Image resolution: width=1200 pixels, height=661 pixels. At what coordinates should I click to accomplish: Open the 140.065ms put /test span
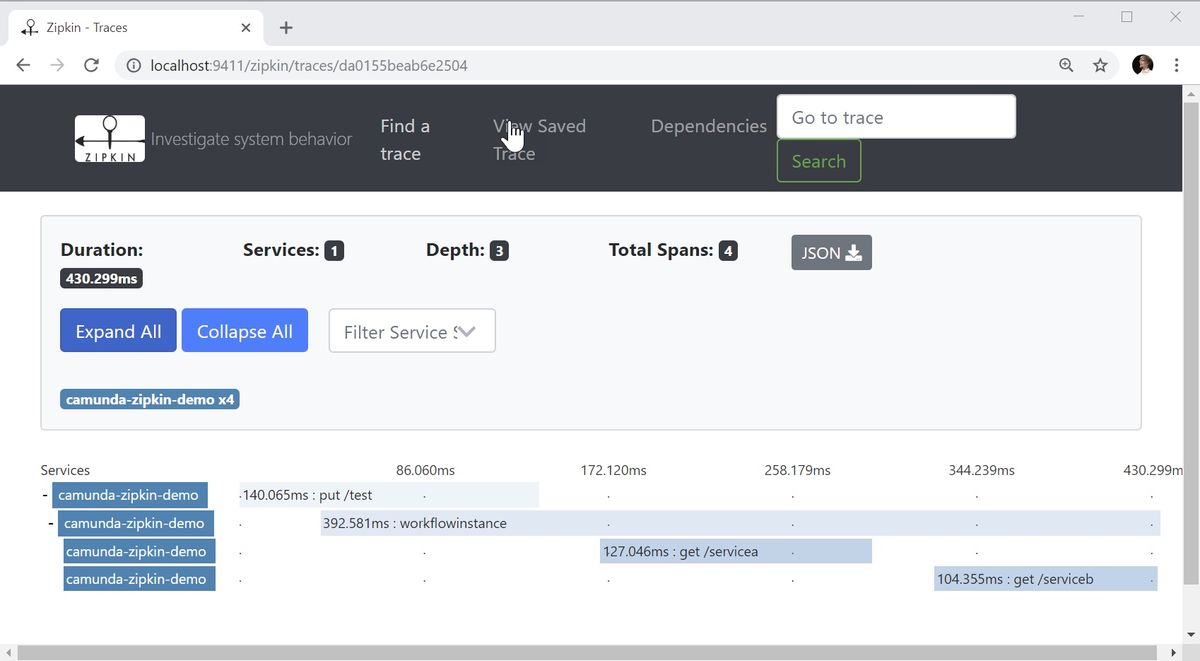point(389,495)
